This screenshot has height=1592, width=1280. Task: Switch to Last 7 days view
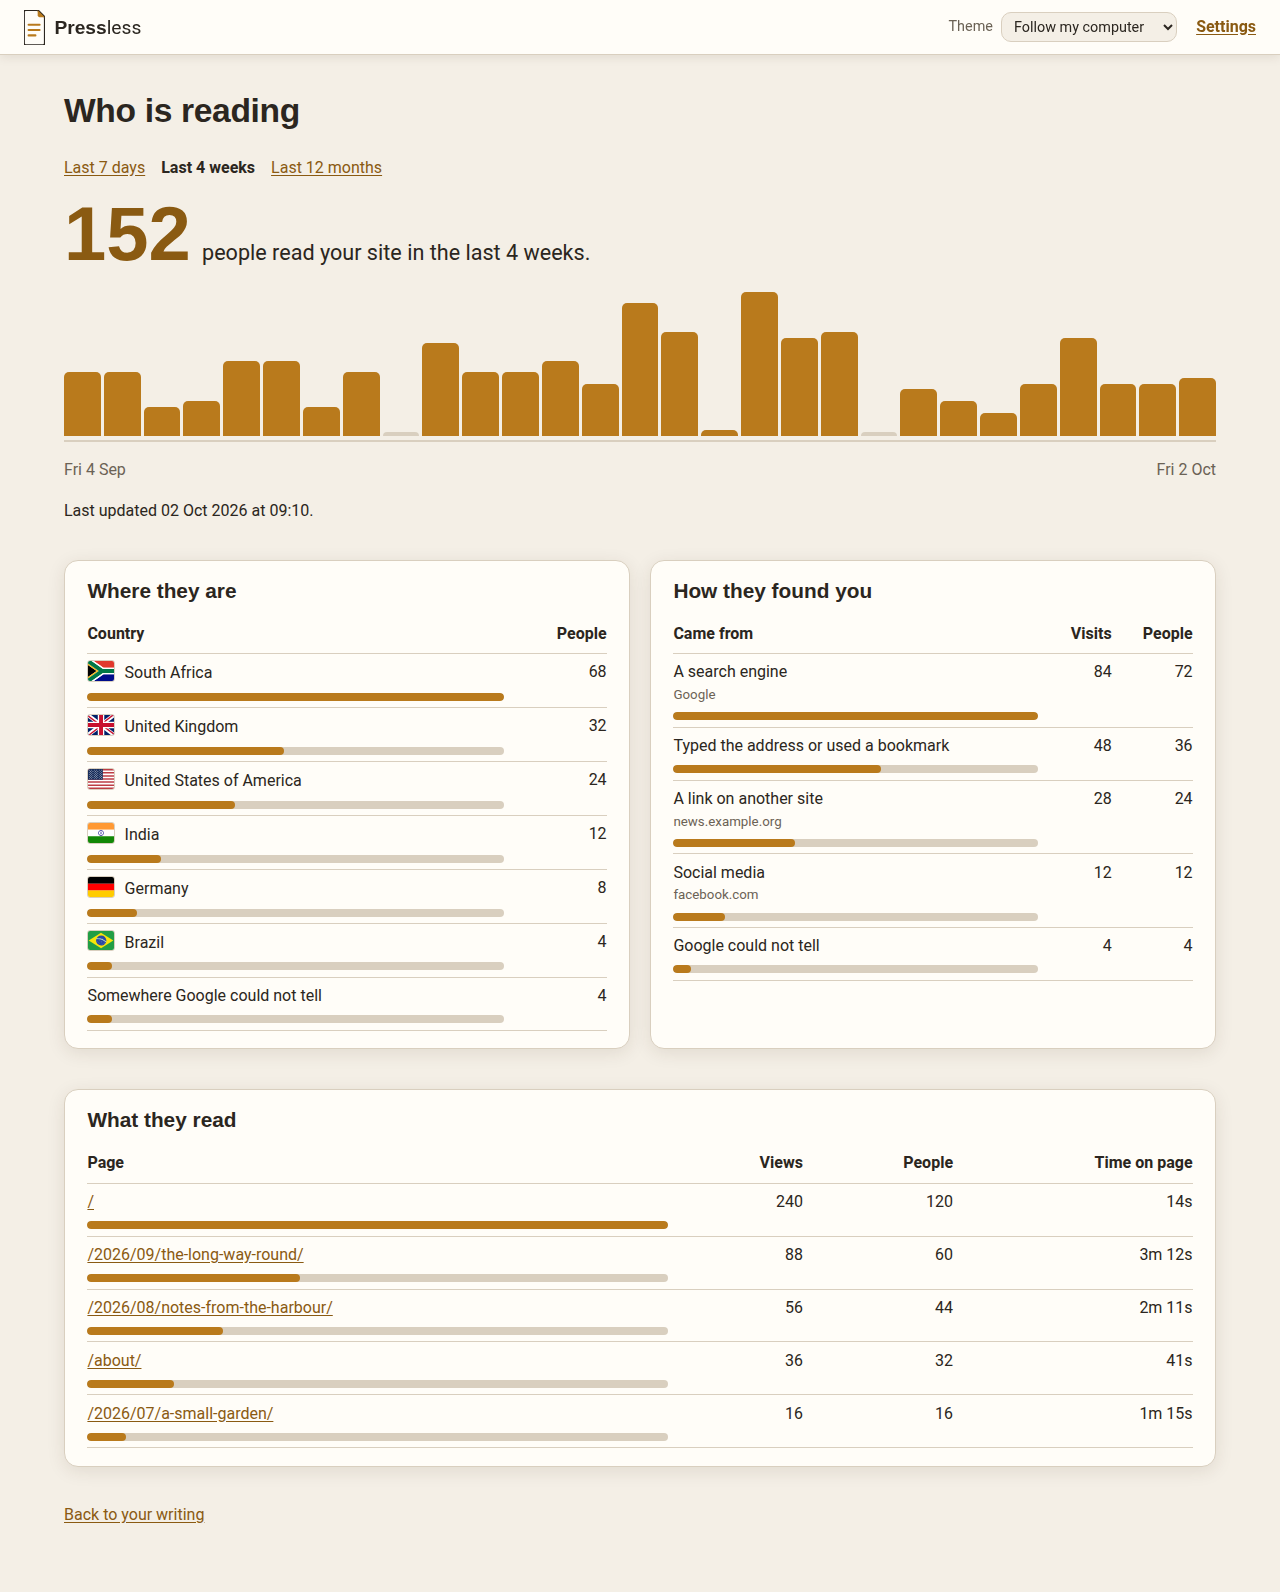(x=104, y=167)
